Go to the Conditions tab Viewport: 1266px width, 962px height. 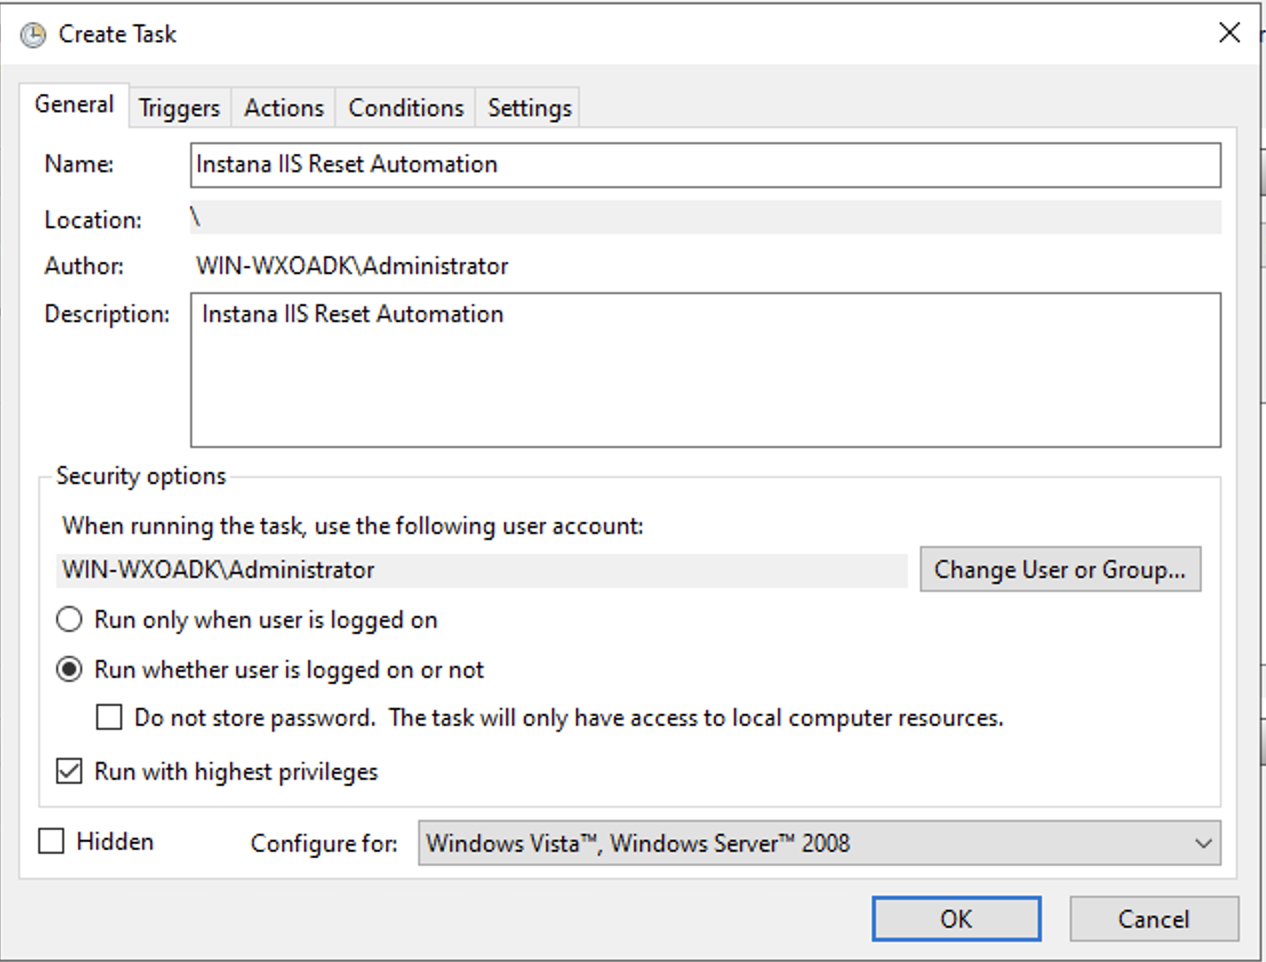406,108
